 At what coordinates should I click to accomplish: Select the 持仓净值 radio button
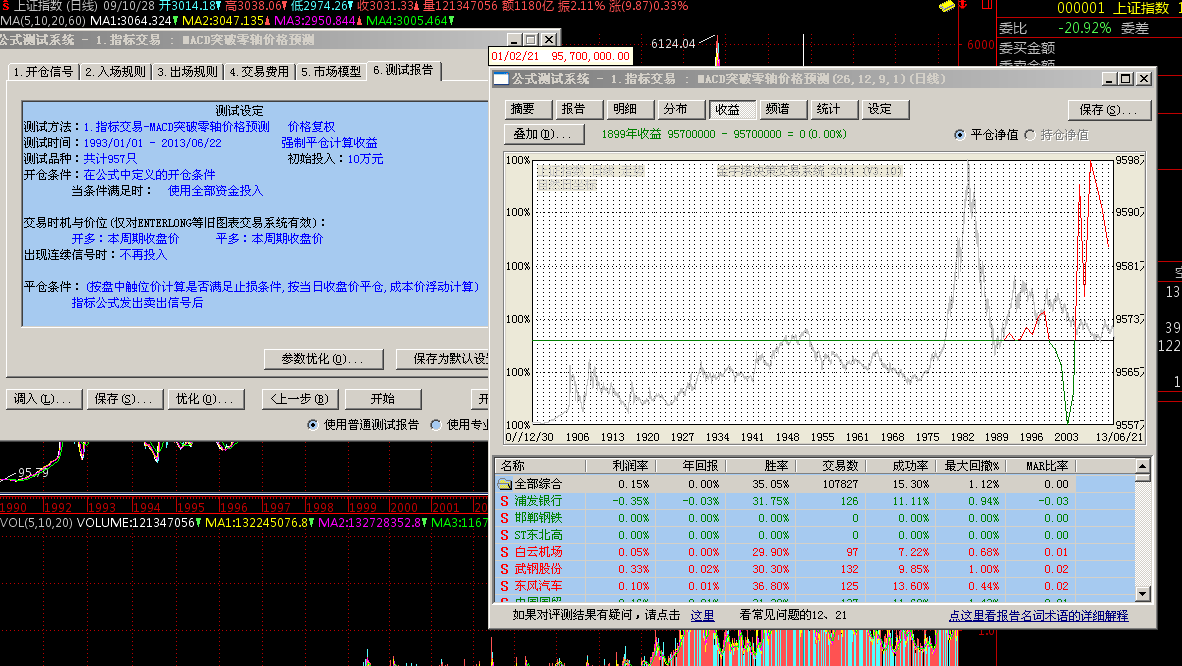coord(1031,134)
